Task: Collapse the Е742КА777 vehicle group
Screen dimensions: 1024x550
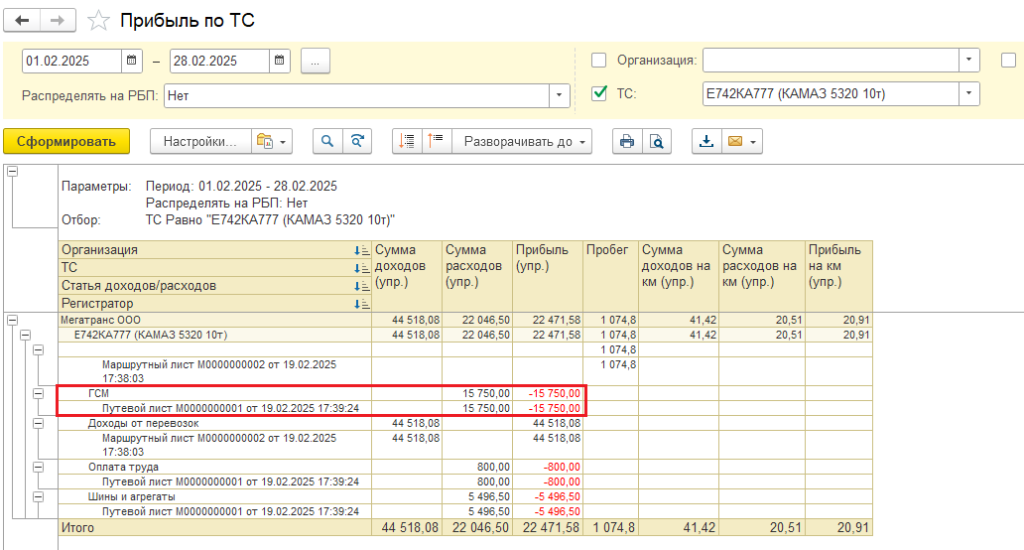Action: coord(25,335)
